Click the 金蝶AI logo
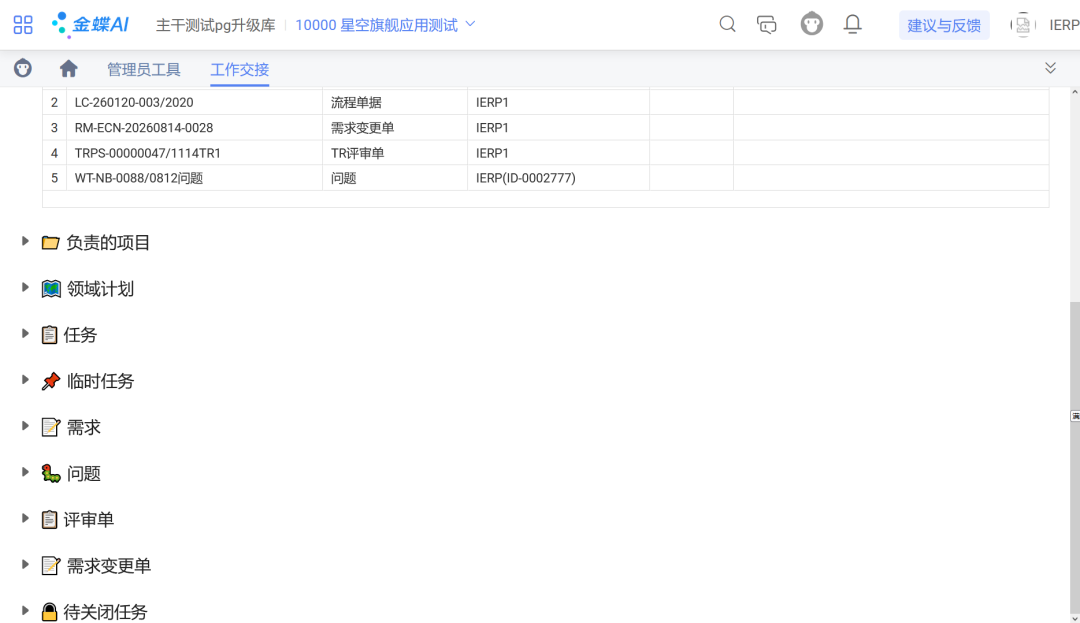Viewport: 1080px width, 623px height. pos(90,25)
